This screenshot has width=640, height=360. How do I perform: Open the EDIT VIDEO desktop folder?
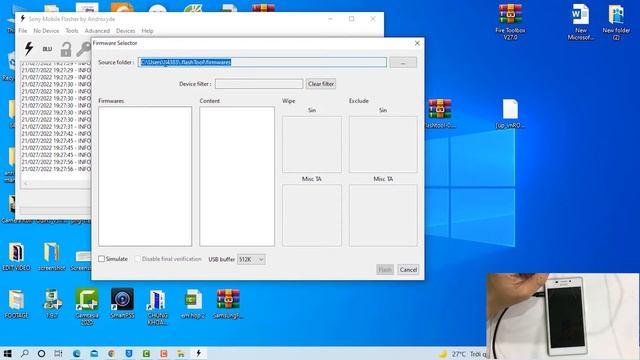pos(16,256)
